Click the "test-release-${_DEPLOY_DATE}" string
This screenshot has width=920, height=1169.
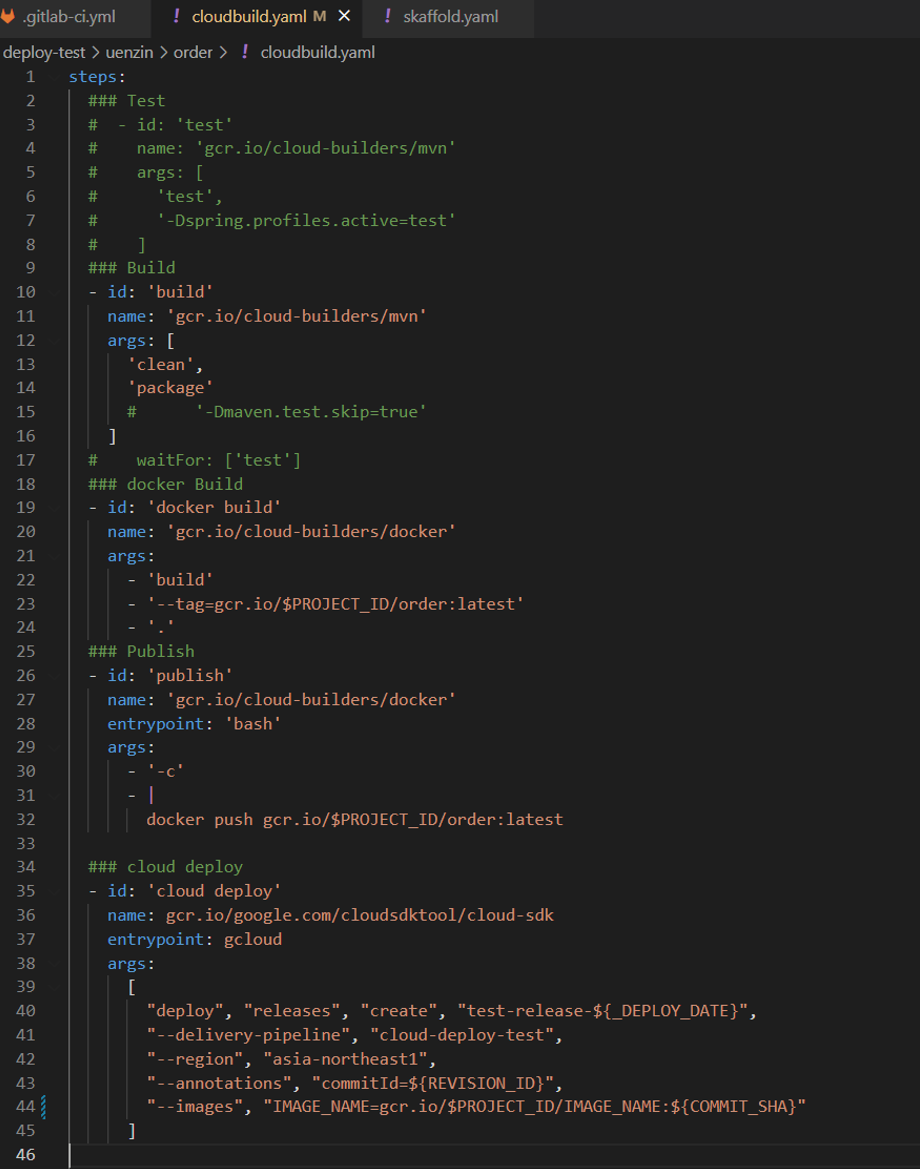[602, 1011]
